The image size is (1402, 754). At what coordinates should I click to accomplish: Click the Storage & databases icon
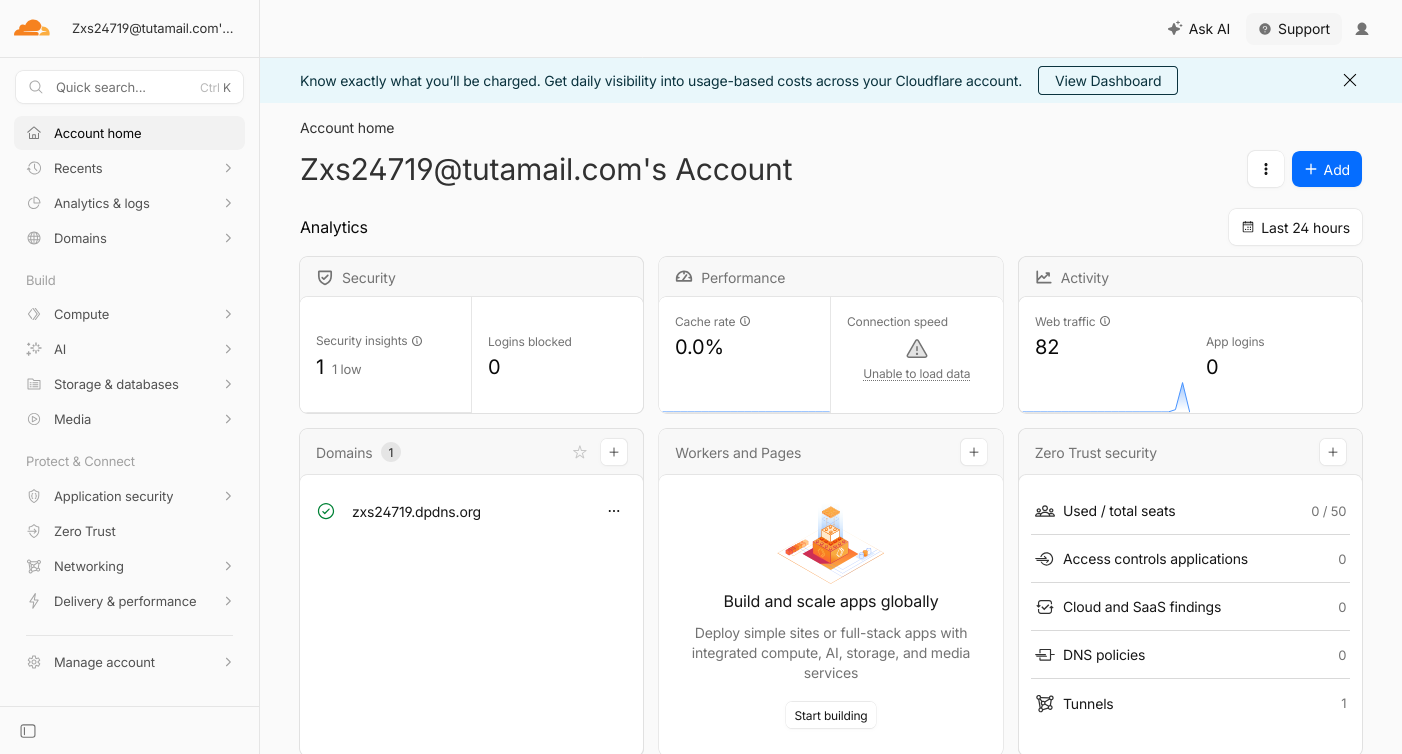34,384
